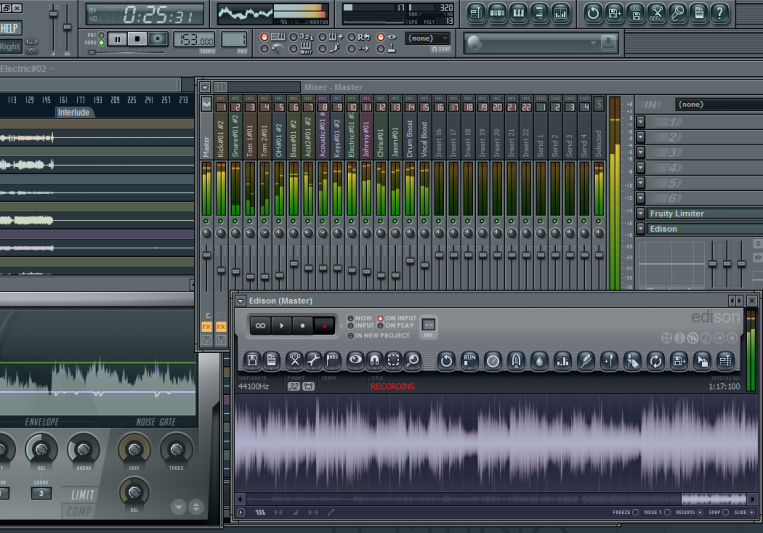Select Edison's NOW record option
The image size is (763, 533).
[x=360, y=318]
